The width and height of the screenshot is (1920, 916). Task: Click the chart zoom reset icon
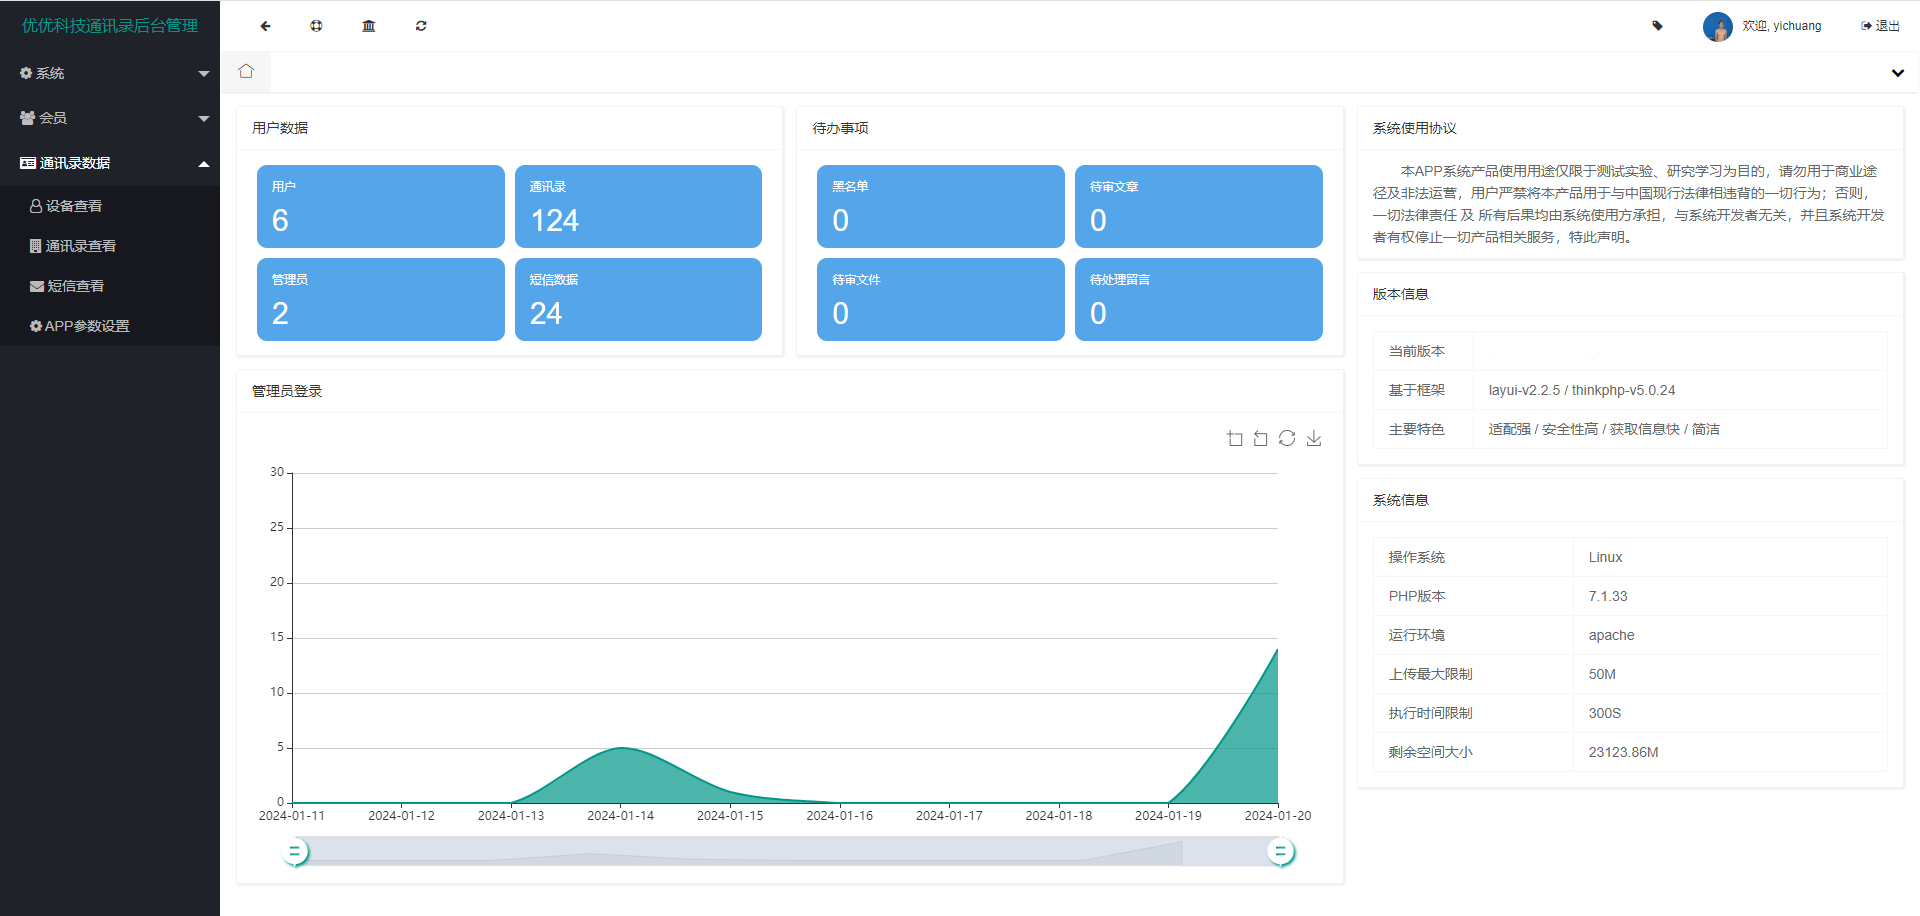[1261, 439]
